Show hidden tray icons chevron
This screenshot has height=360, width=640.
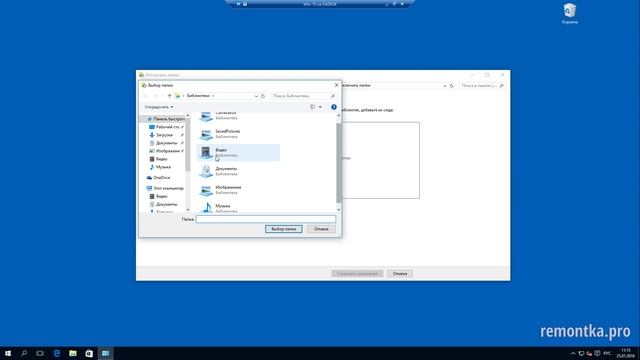coord(573,353)
